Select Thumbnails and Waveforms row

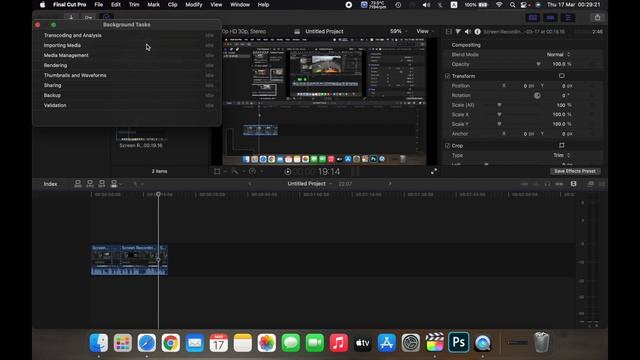tap(128, 76)
